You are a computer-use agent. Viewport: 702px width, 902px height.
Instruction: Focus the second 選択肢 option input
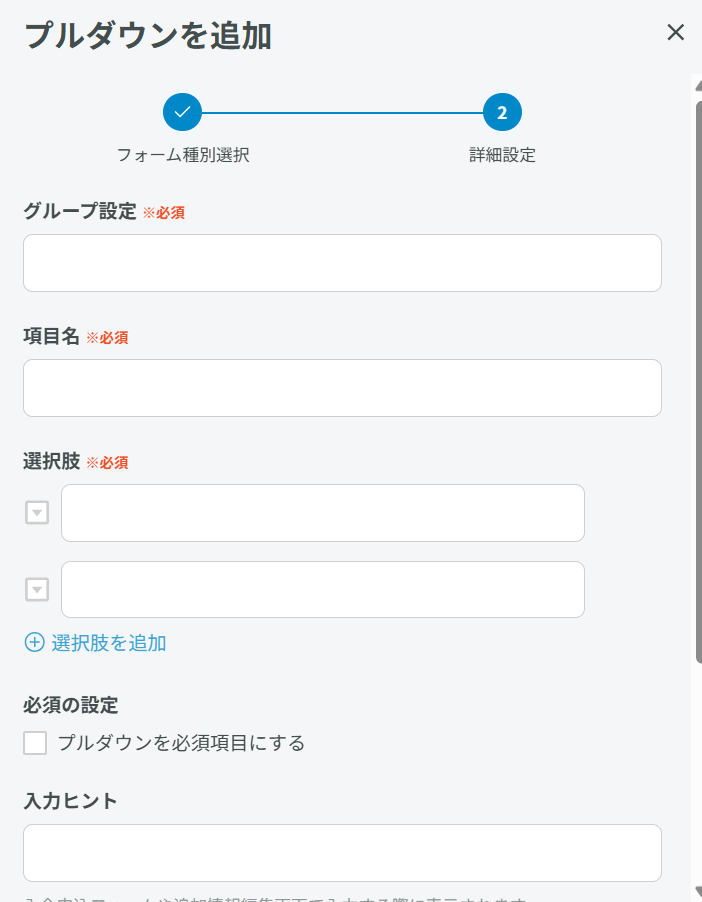(x=322, y=590)
